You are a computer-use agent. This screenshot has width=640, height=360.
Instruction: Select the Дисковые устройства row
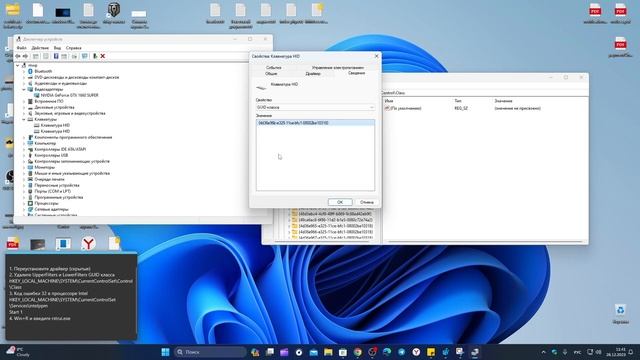pos(54,107)
